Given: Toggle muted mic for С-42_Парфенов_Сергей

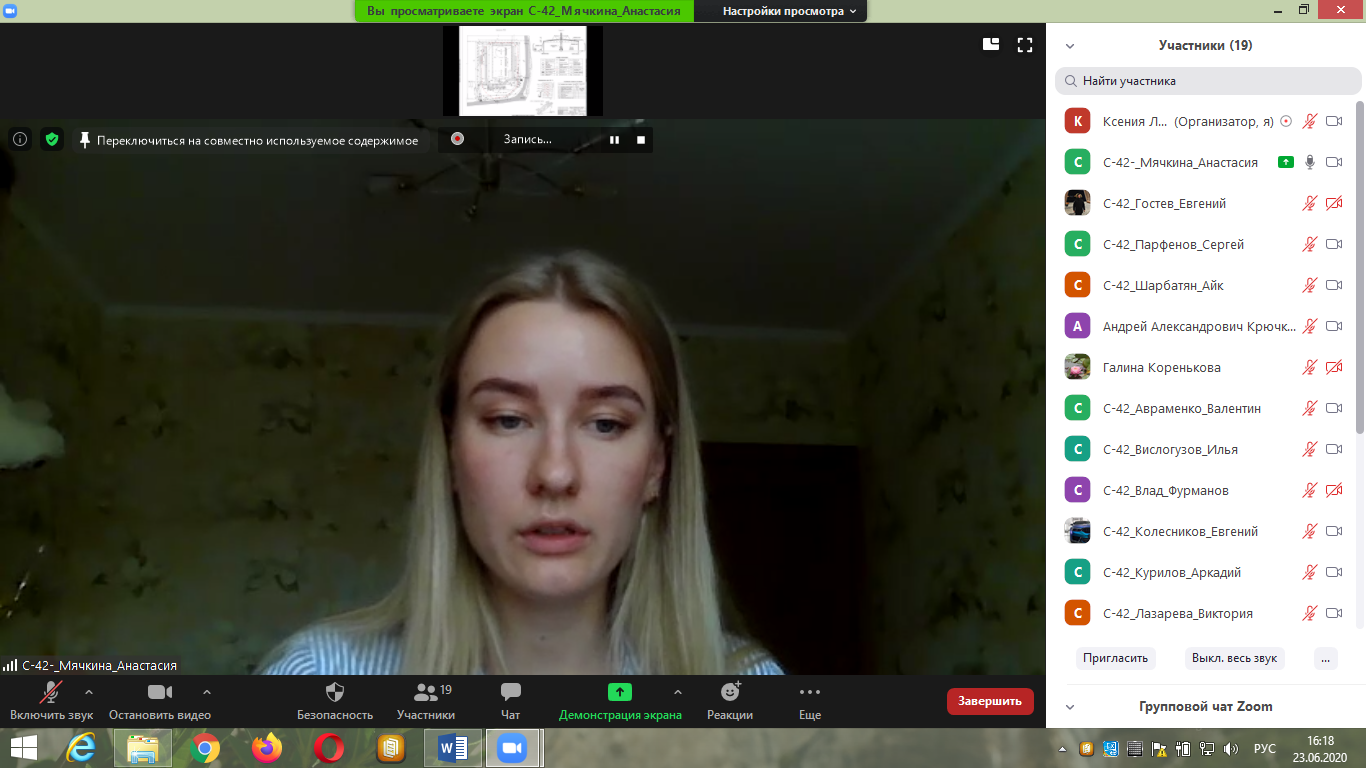Looking at the screenshot, I should pyautogui.click(x=1310, y=244).
